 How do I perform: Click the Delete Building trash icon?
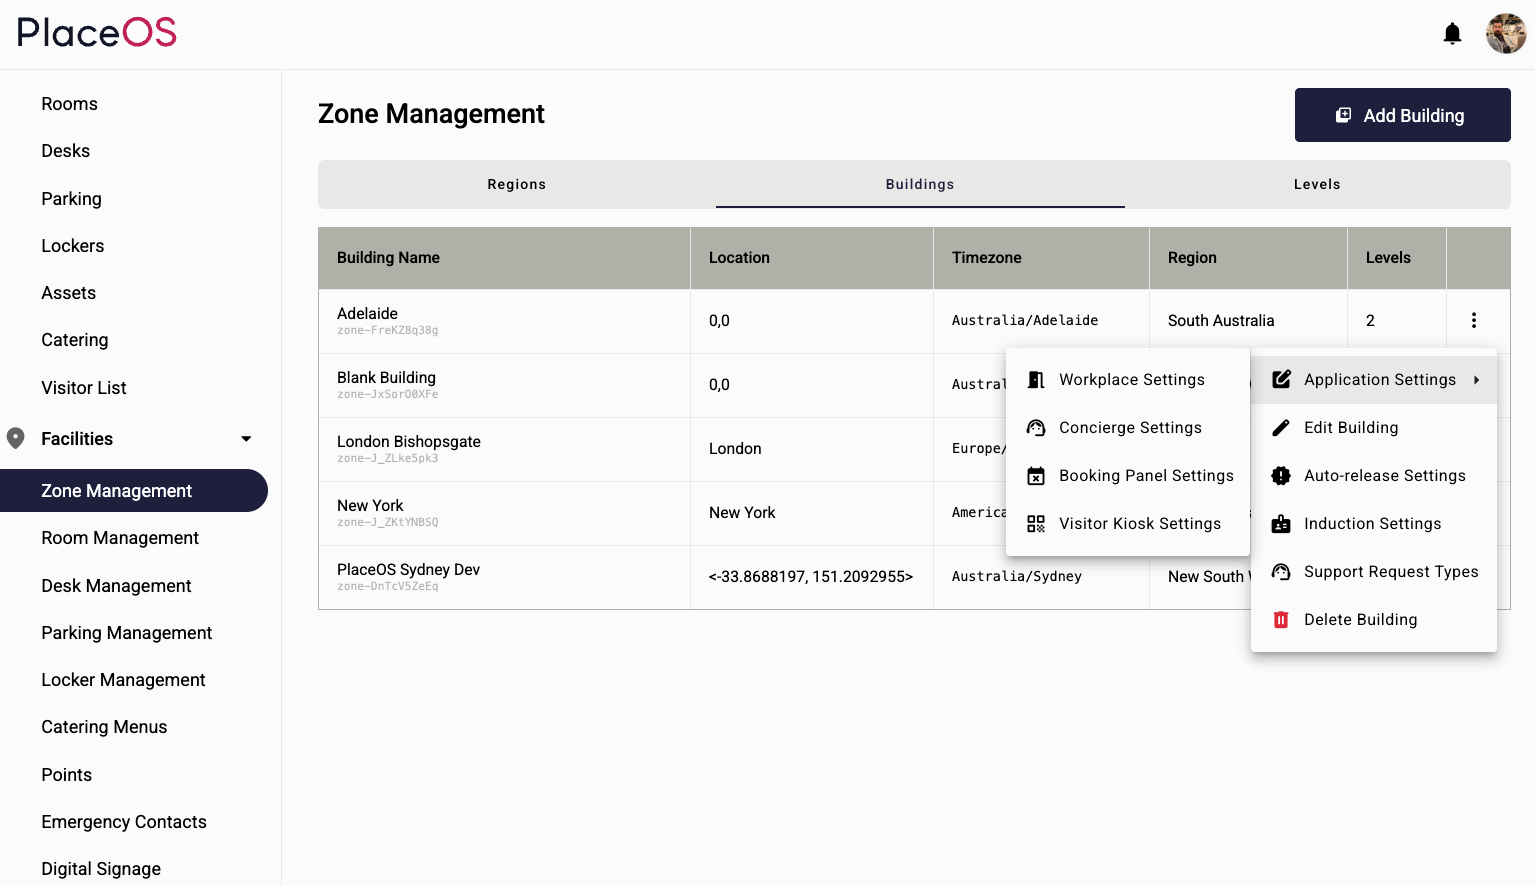pyautogui.click(x=1281, y=619)
